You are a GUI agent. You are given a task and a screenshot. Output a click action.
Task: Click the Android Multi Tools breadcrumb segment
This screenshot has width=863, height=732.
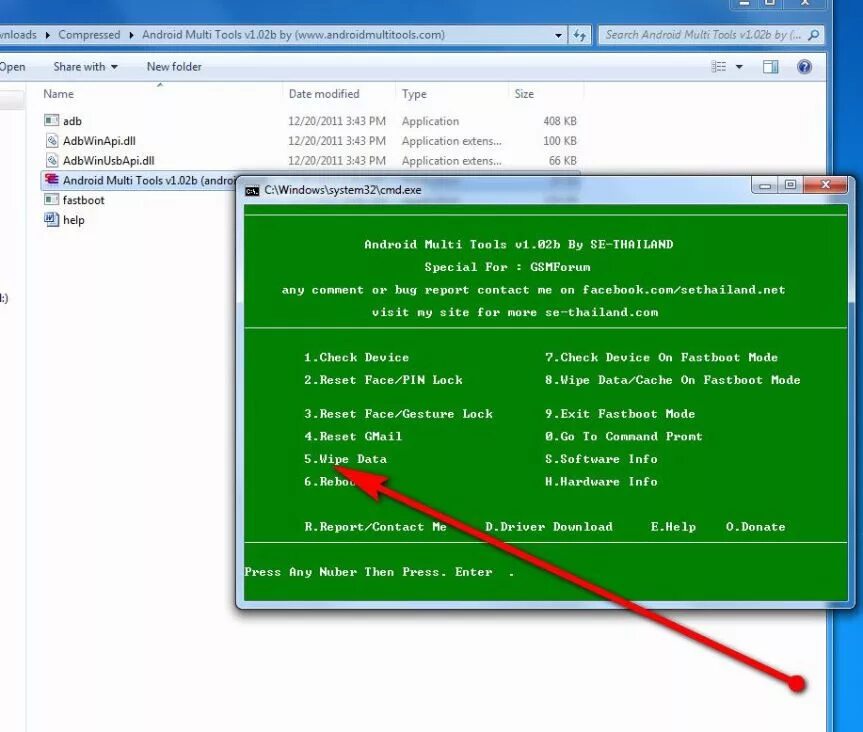293,35
